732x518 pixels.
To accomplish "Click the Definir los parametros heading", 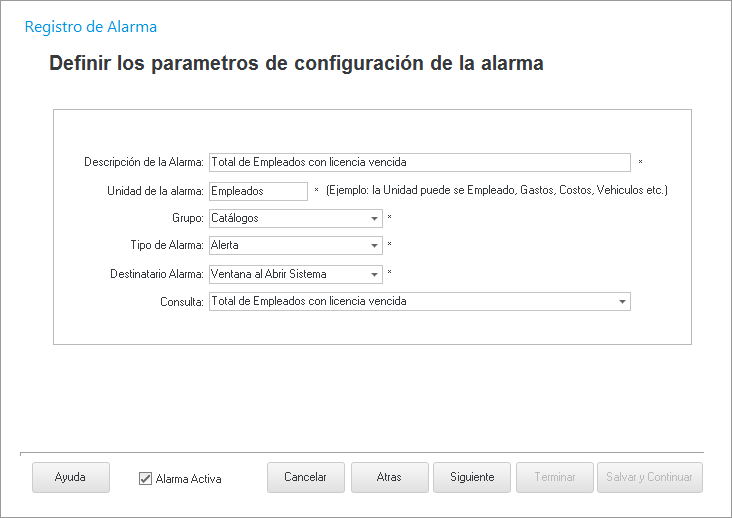I will (296, 63).
